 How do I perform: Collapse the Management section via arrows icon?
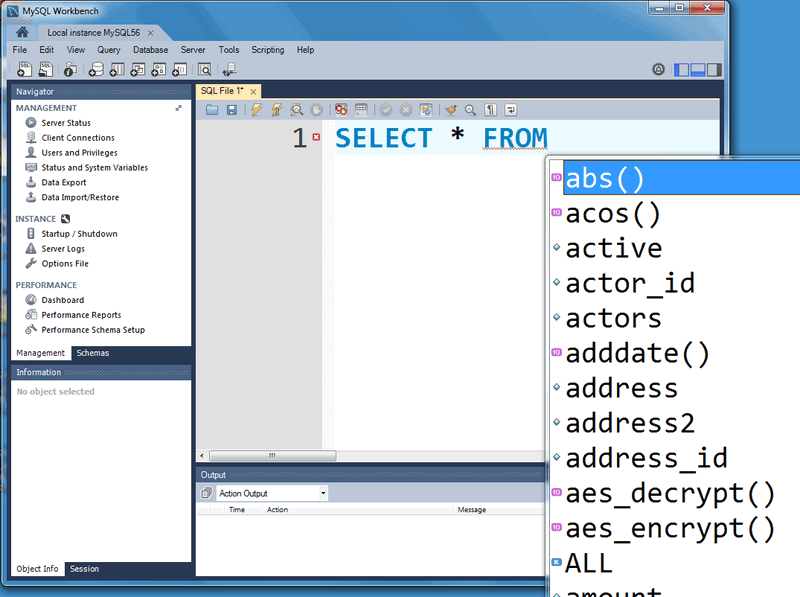[x=179, y=108]
